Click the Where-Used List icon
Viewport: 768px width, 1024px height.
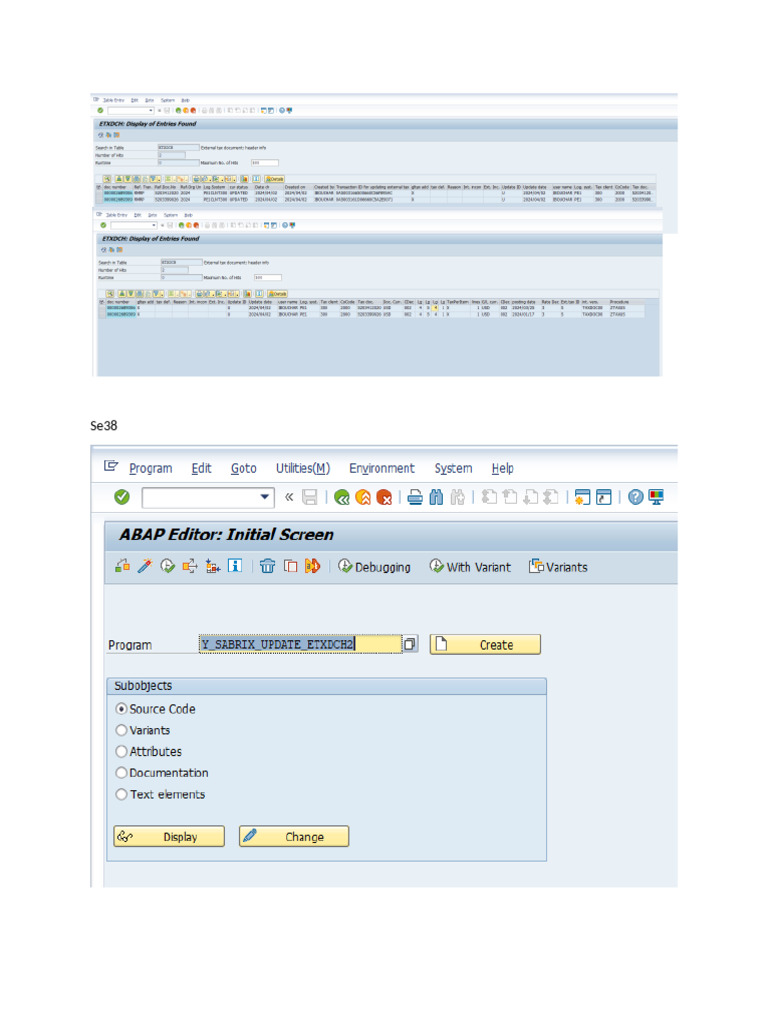[x=190, y=566]
